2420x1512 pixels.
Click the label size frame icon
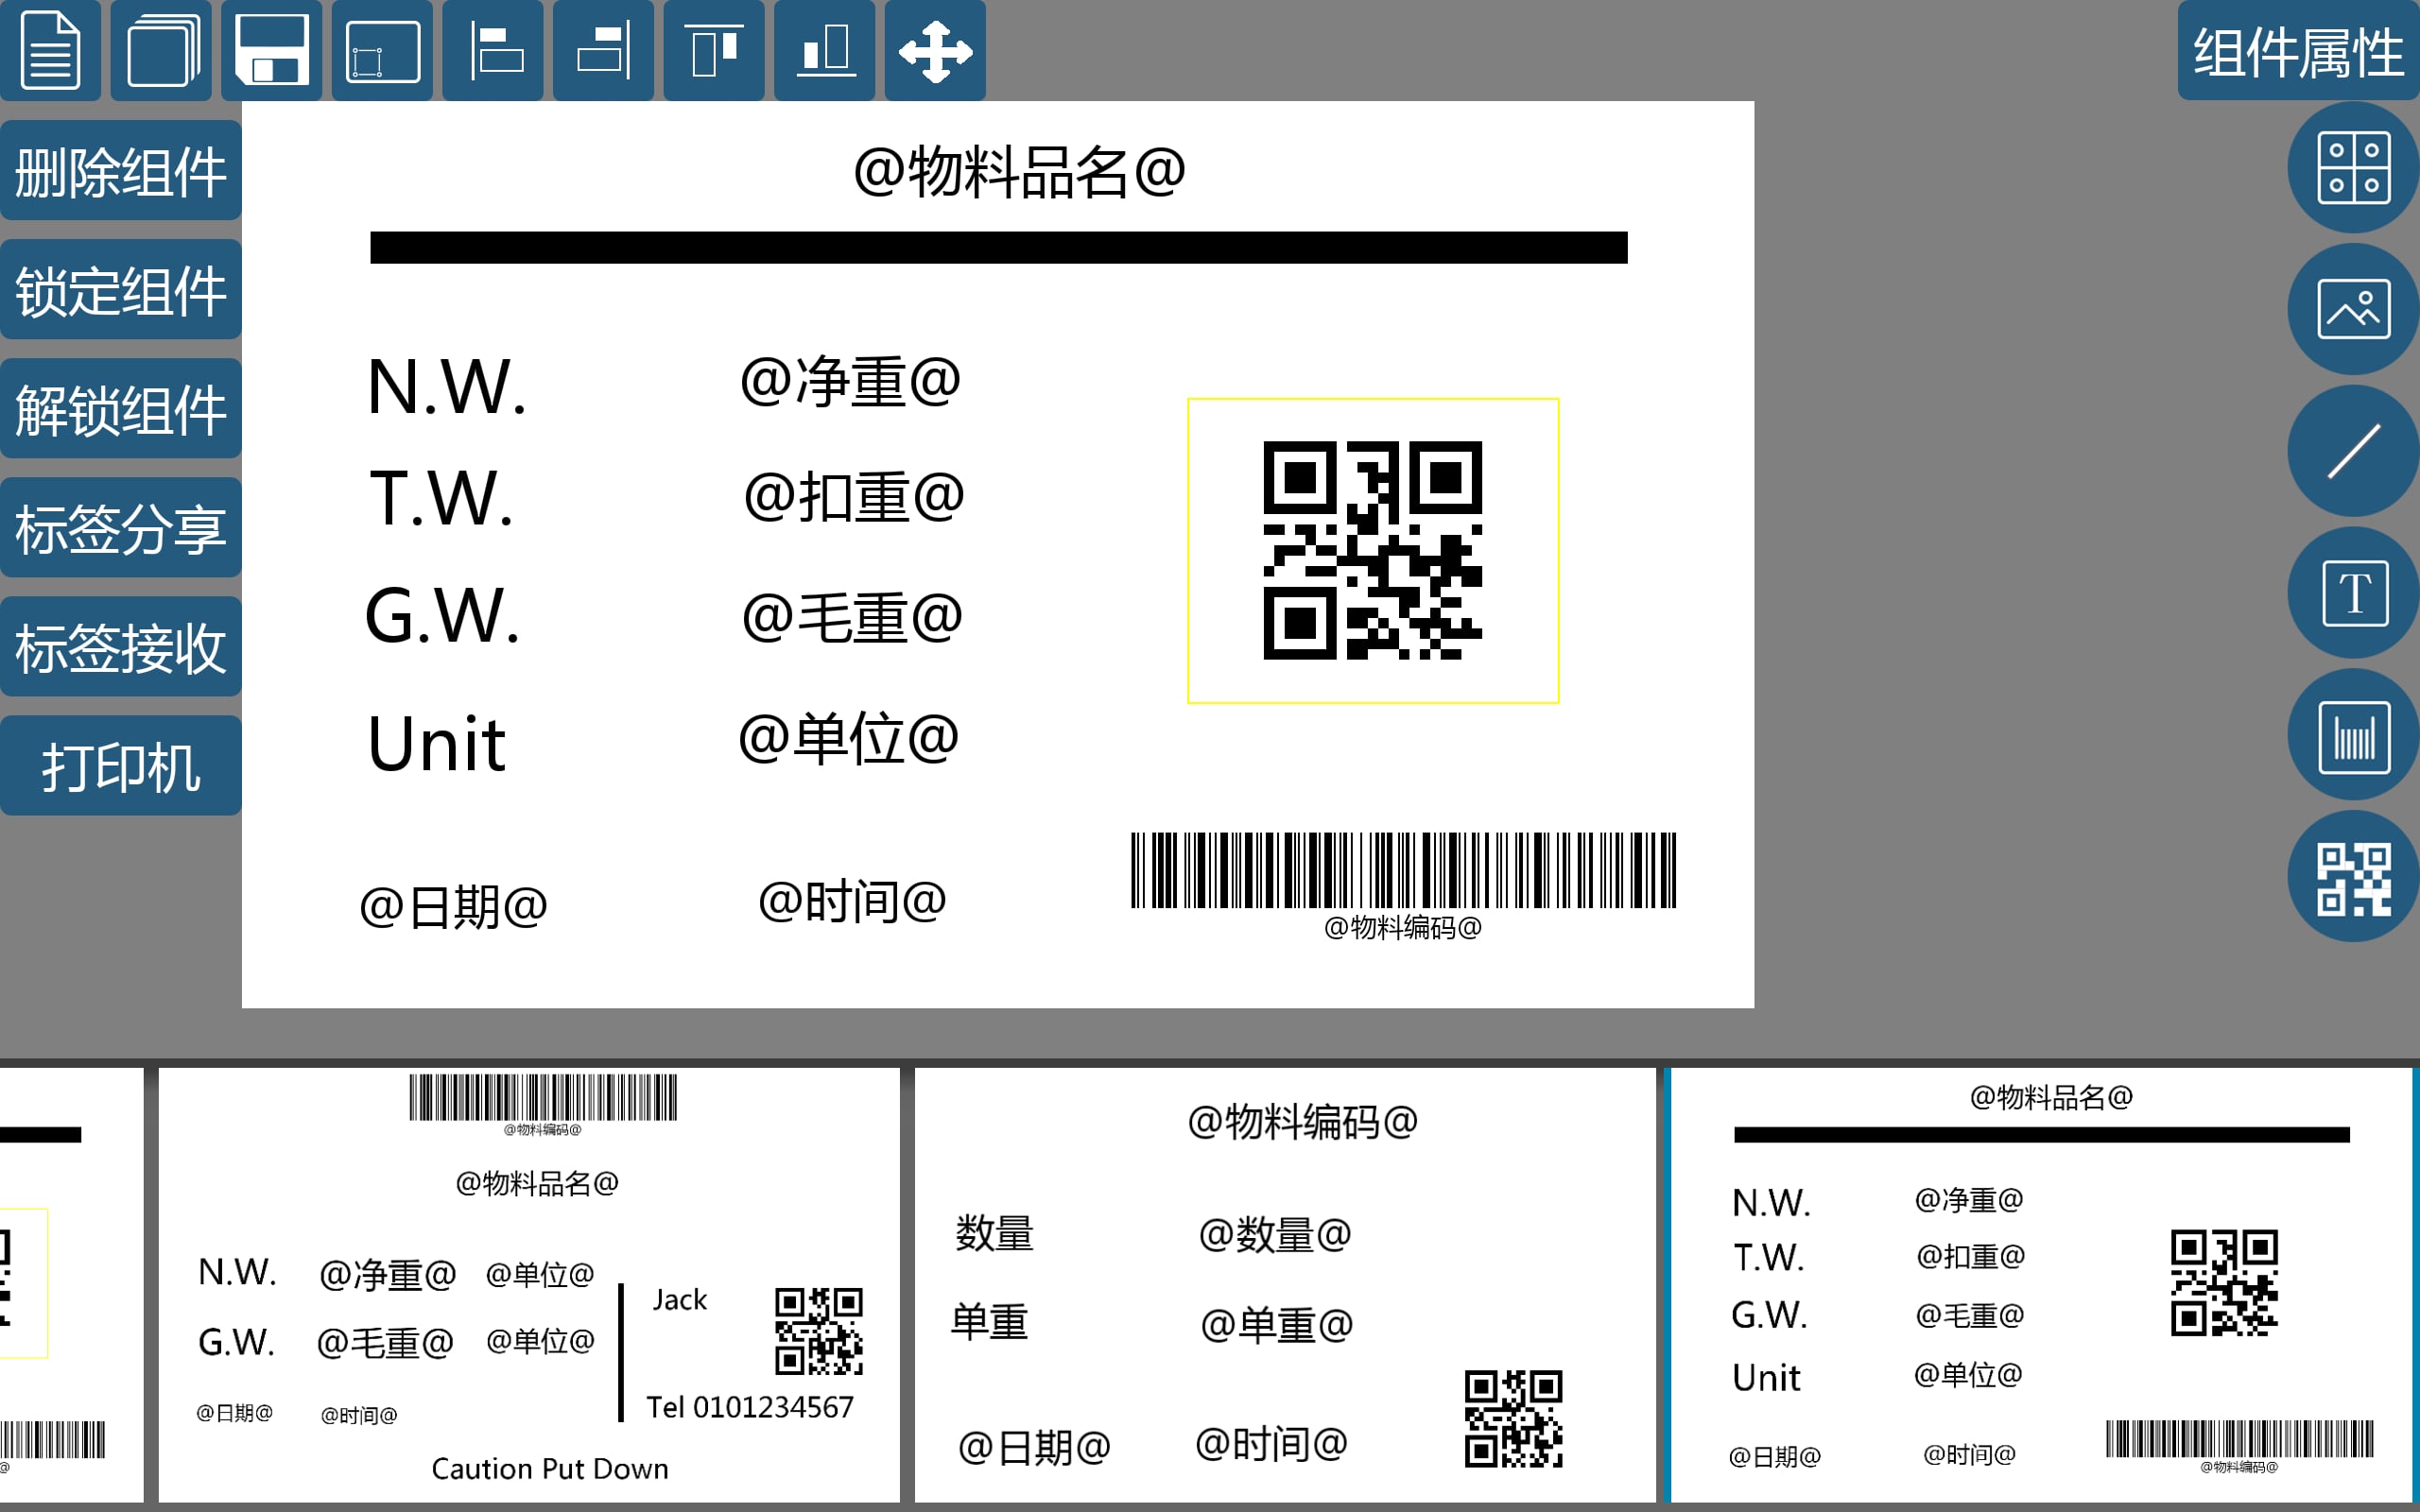coord(382,50)
